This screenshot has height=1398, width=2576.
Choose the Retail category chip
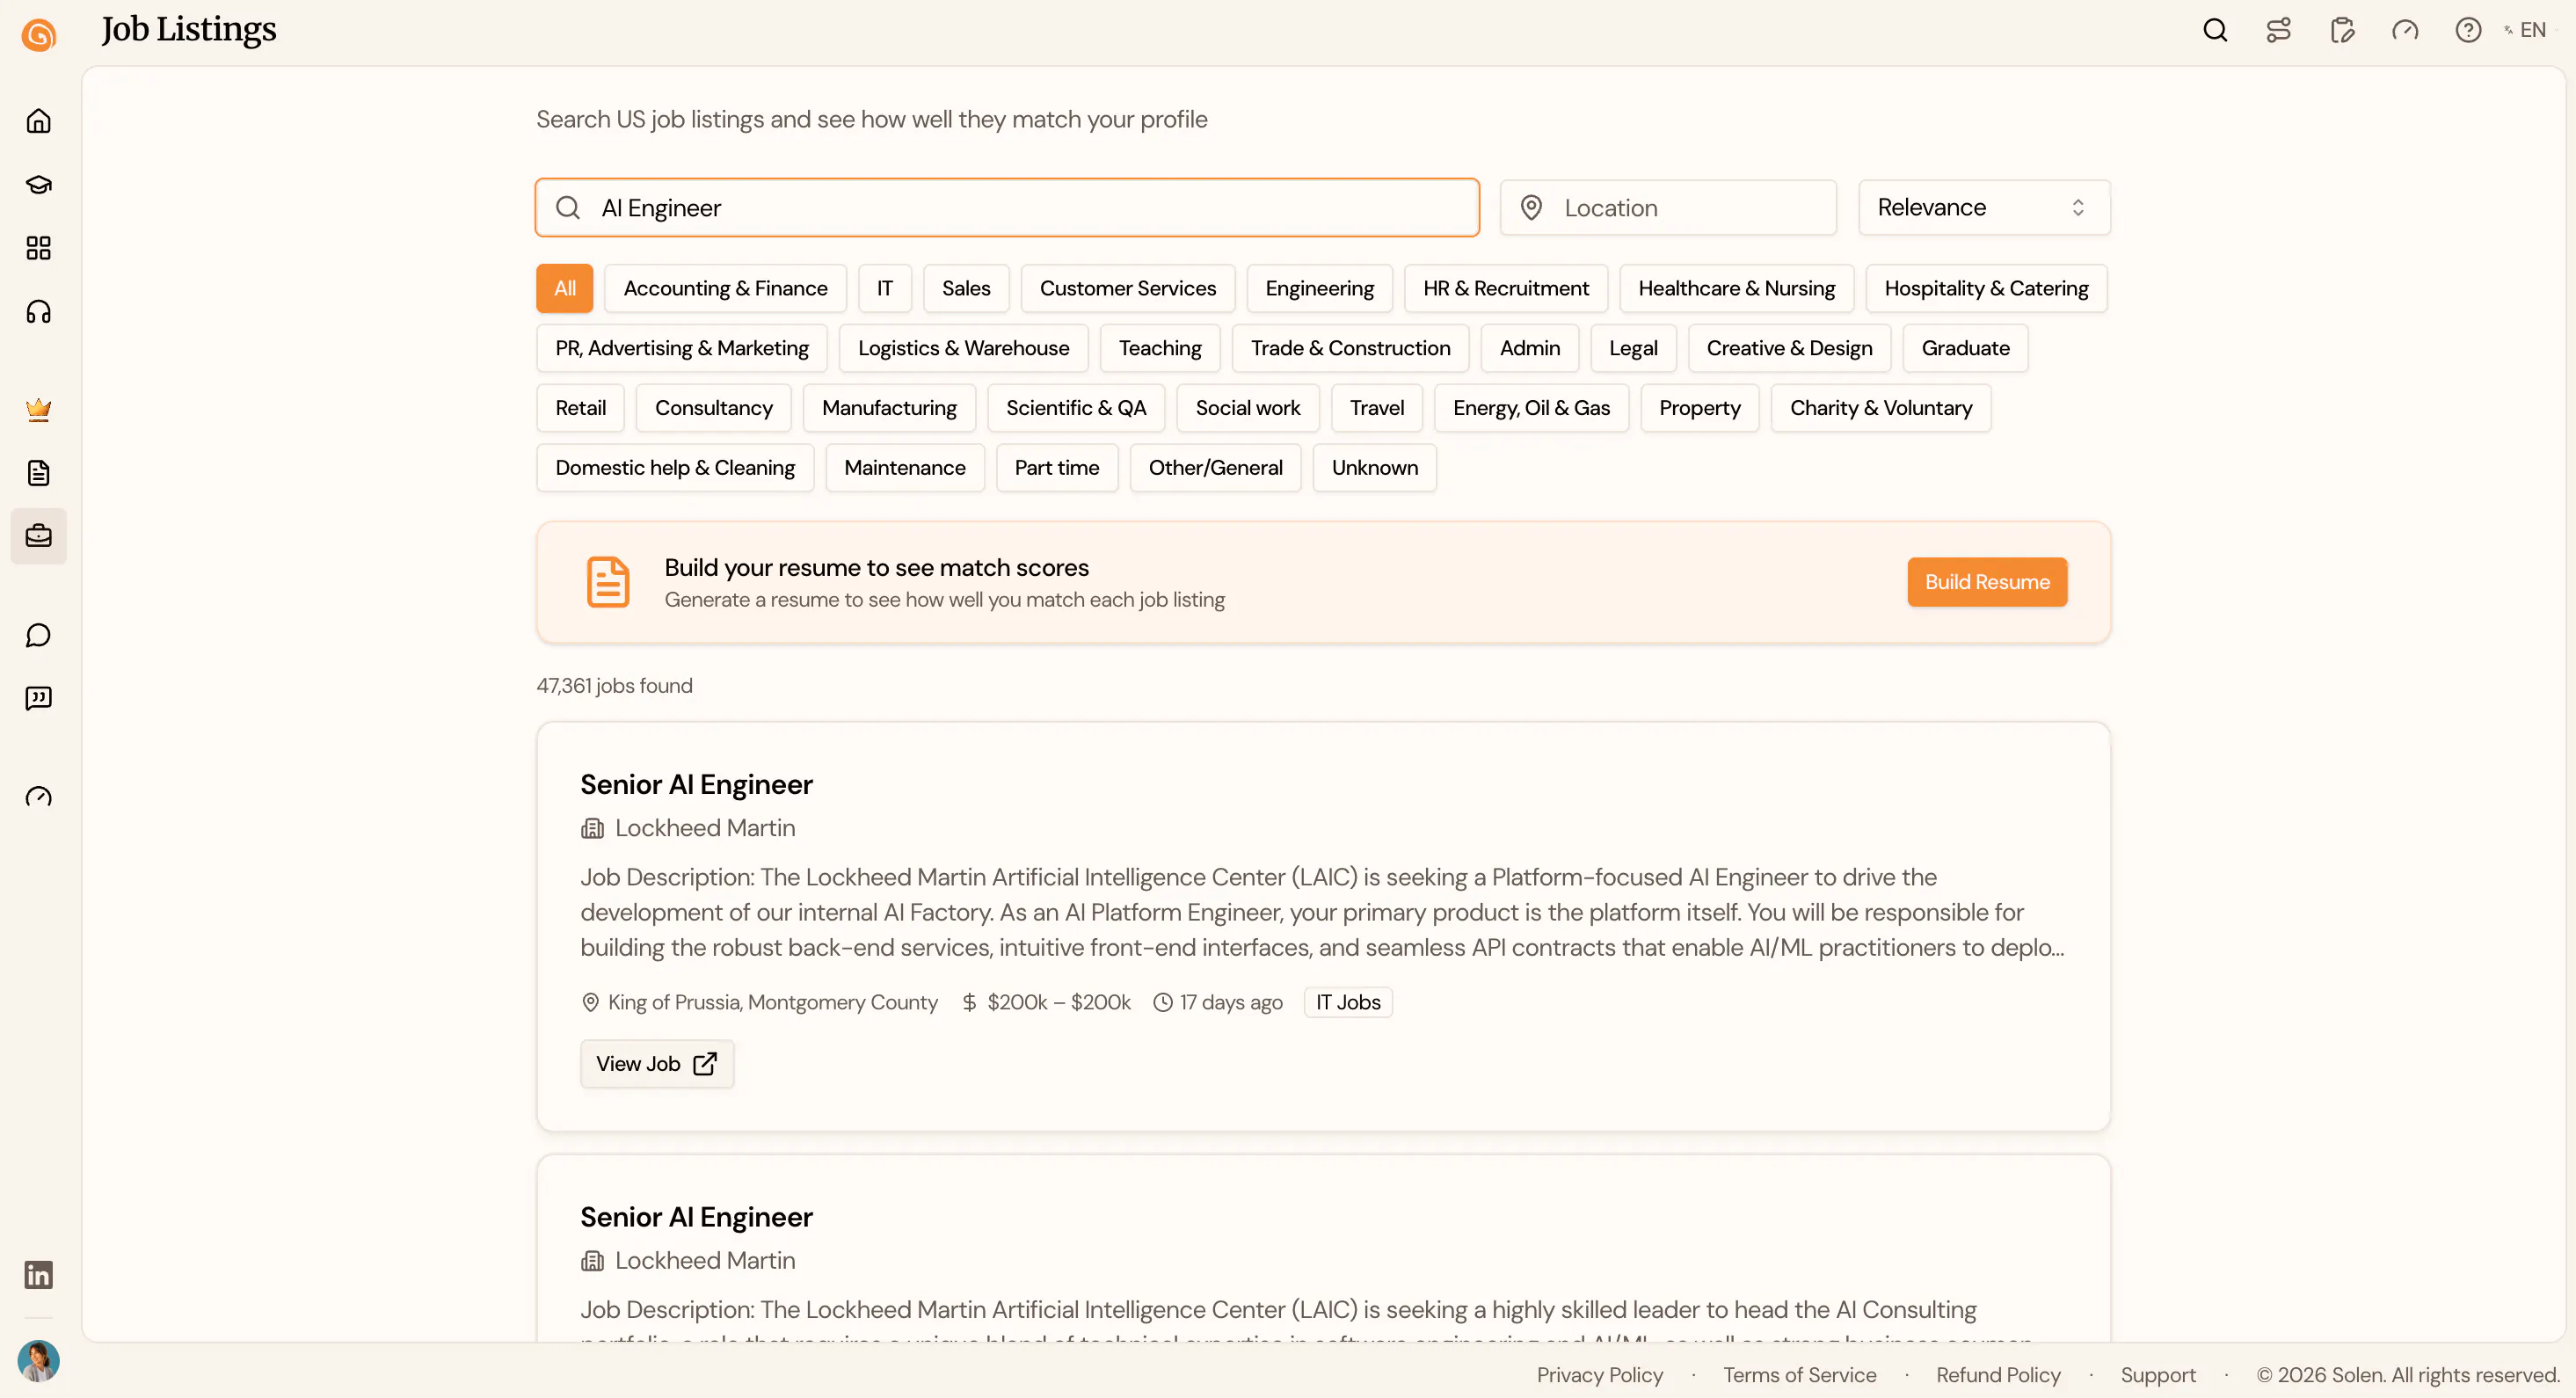point(581,408)
